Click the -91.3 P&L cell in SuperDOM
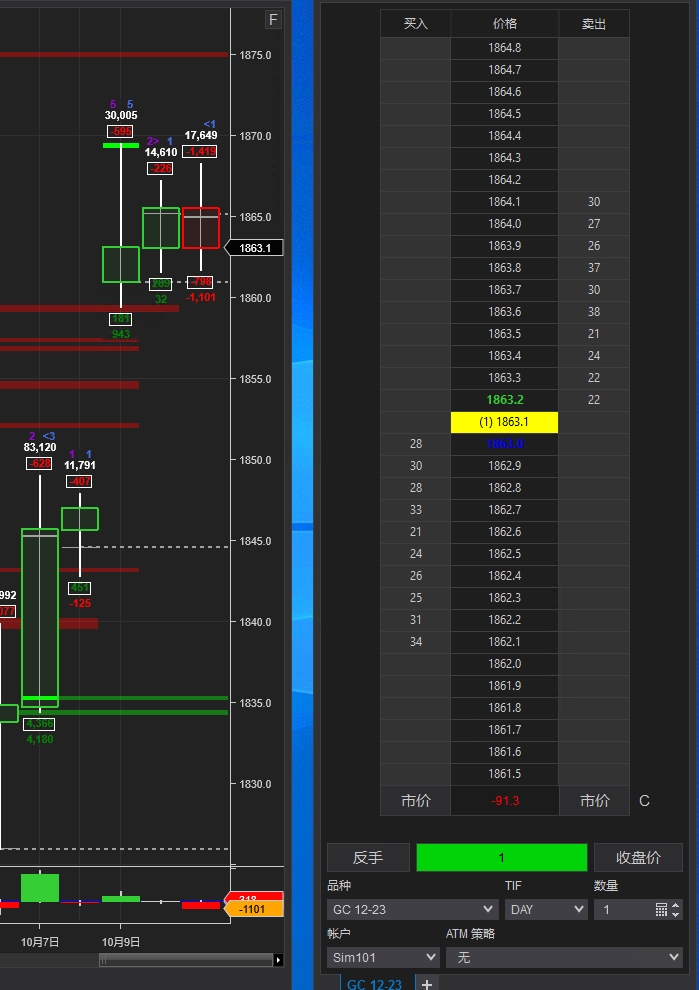The image size is (699, 990). tap(505, 801)
